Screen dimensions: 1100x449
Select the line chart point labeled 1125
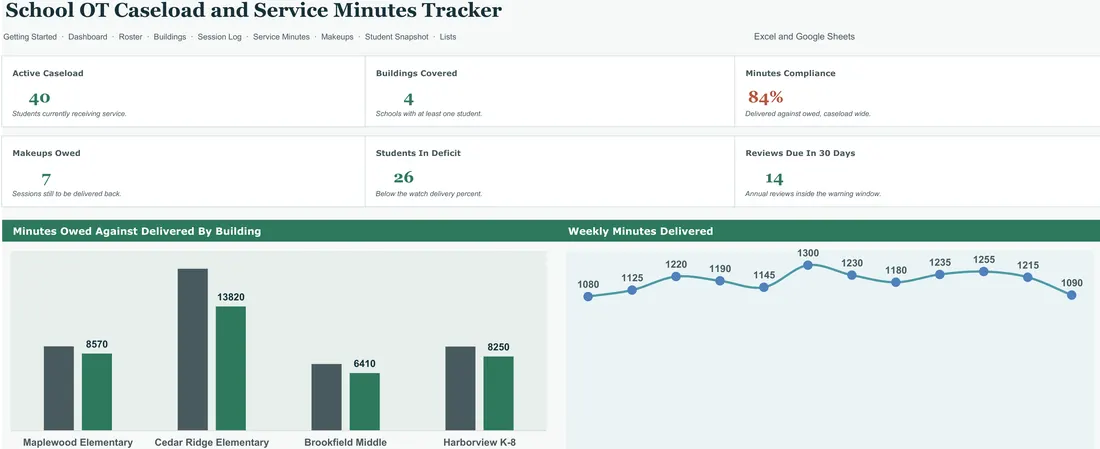(632, 290)
